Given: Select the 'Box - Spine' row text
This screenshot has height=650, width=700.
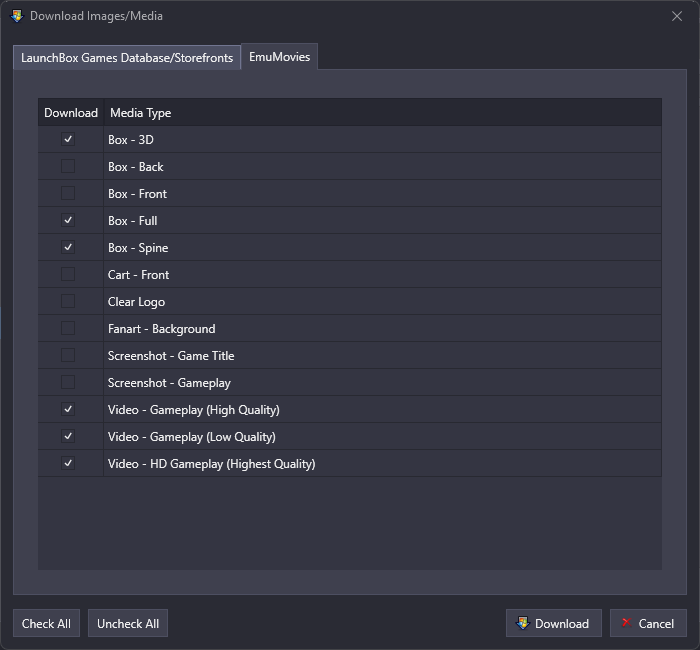Looking at the screenshot, I should (138, 248).
